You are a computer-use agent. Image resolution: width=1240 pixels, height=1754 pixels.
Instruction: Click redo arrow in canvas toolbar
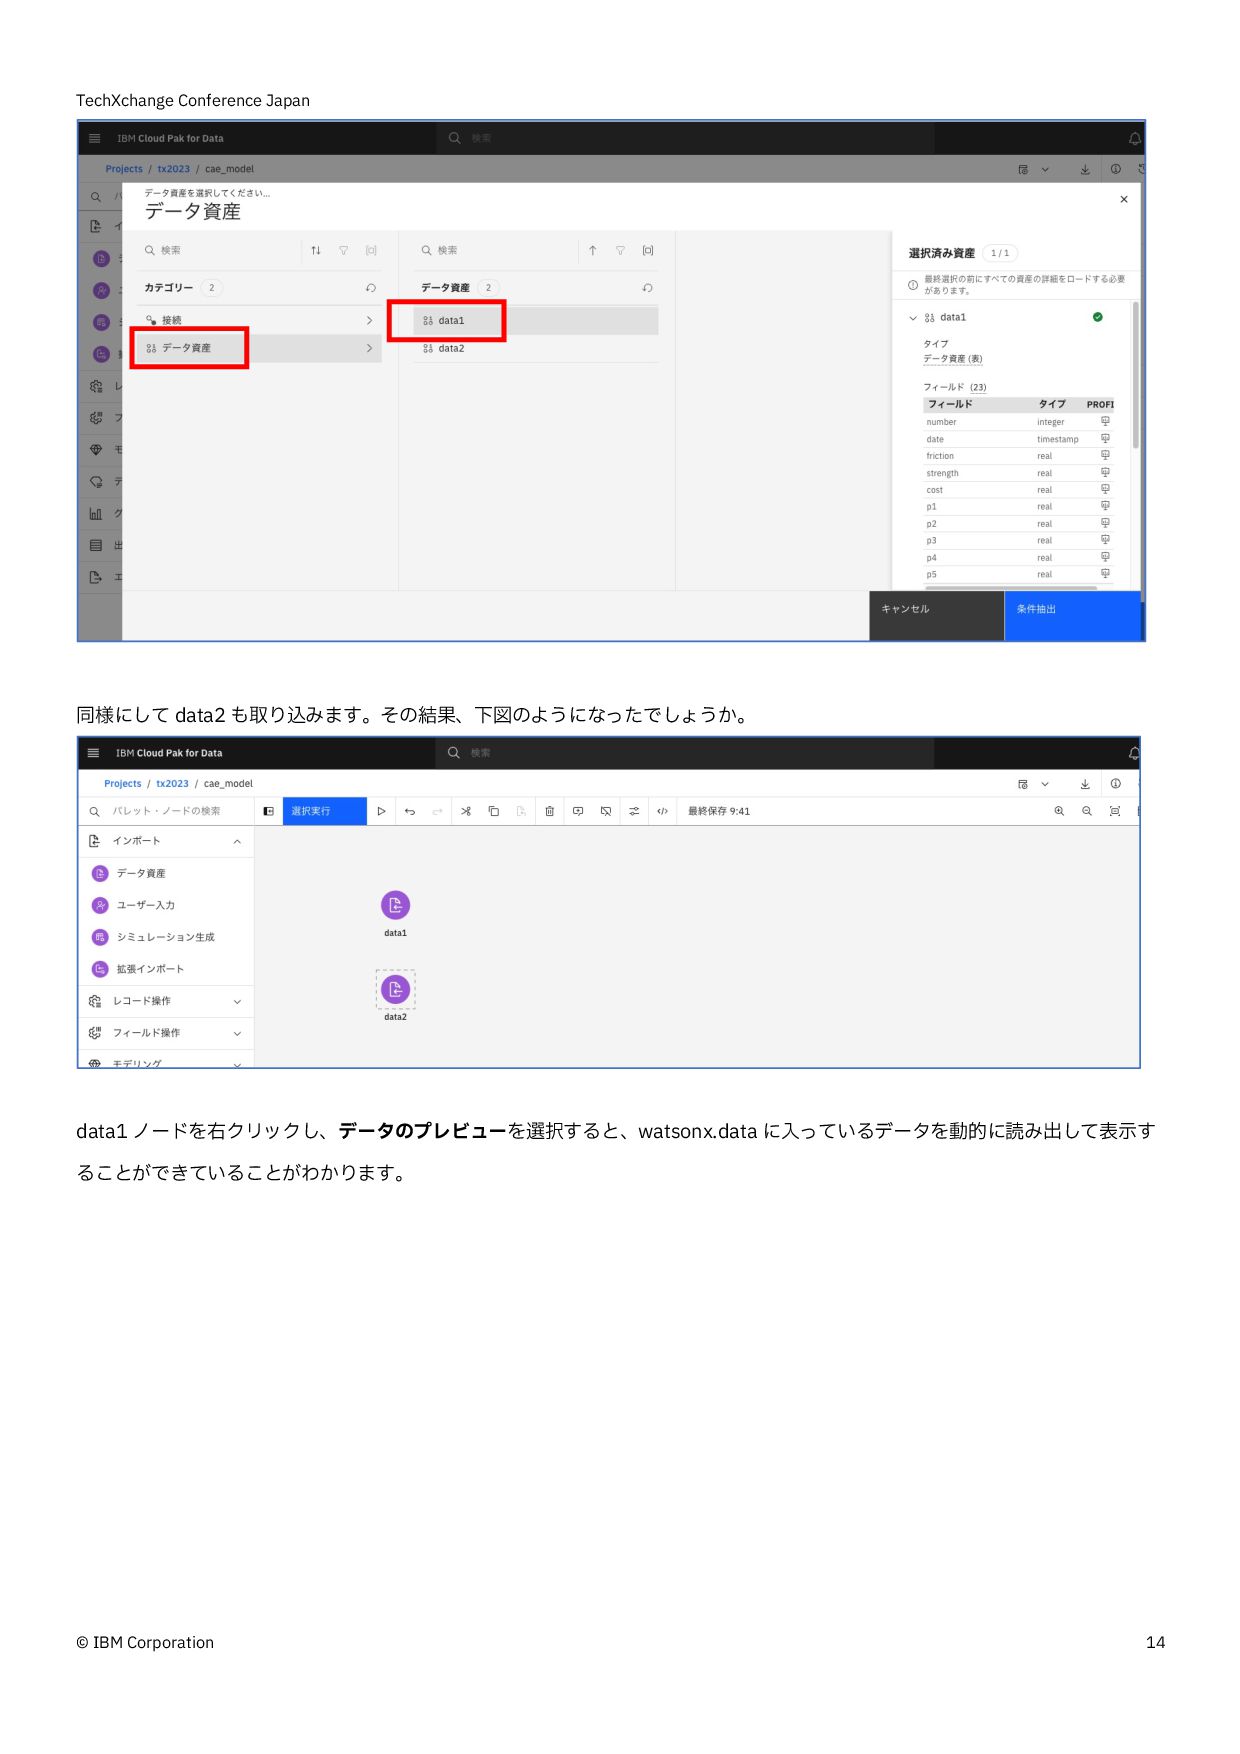tap(437, 811)
